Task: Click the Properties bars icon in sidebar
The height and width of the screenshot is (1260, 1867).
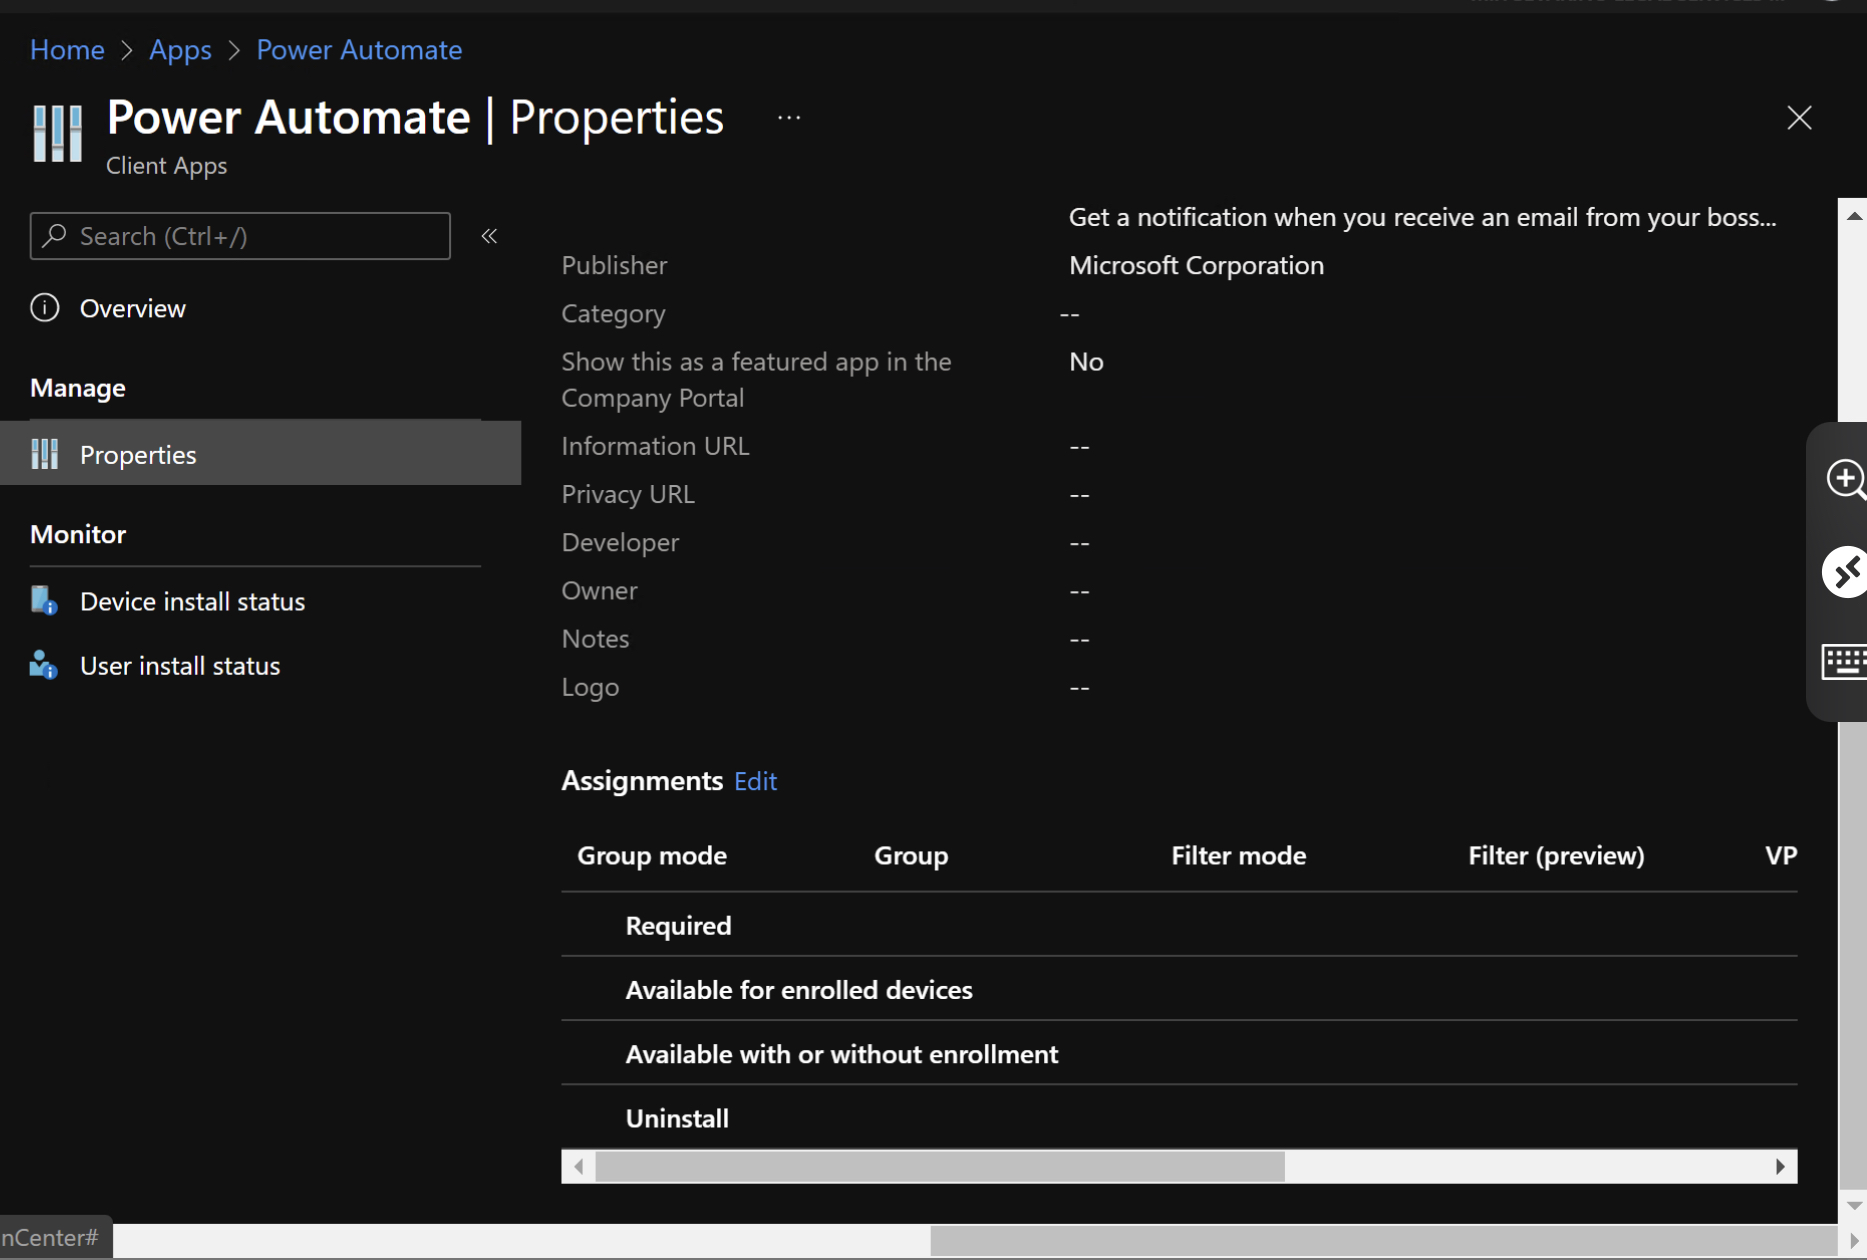Action: click(45, 454)
